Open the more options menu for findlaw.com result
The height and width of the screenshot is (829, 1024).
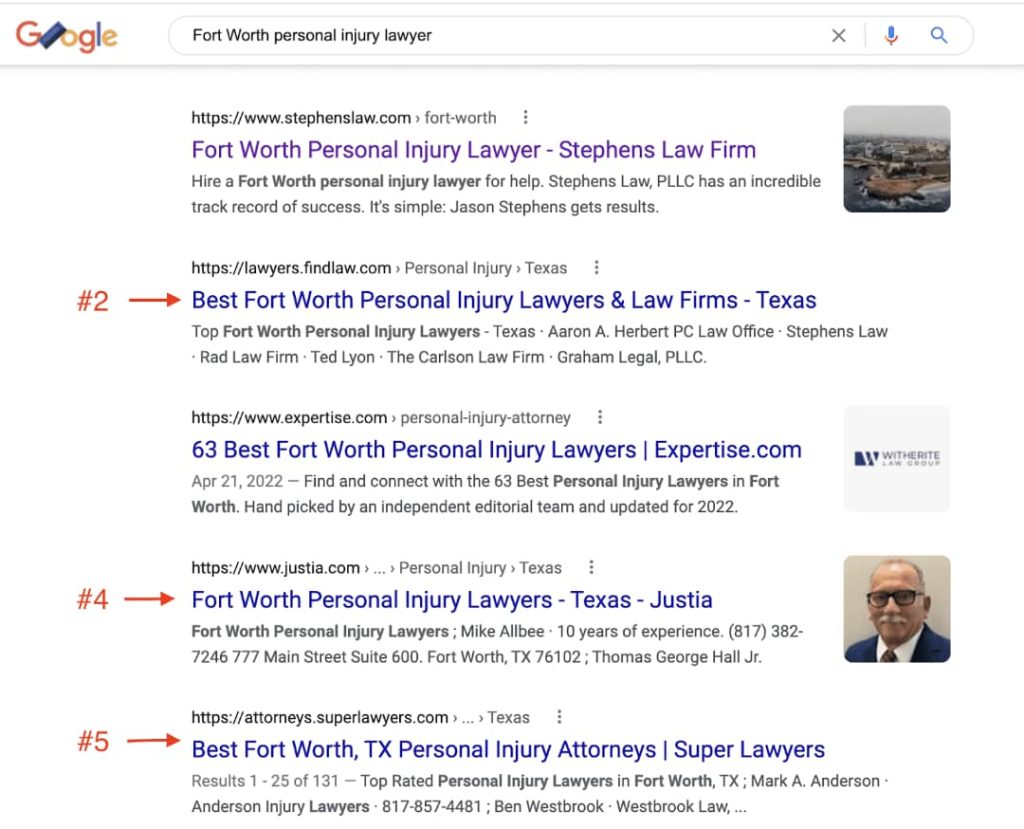pos(596,268)
